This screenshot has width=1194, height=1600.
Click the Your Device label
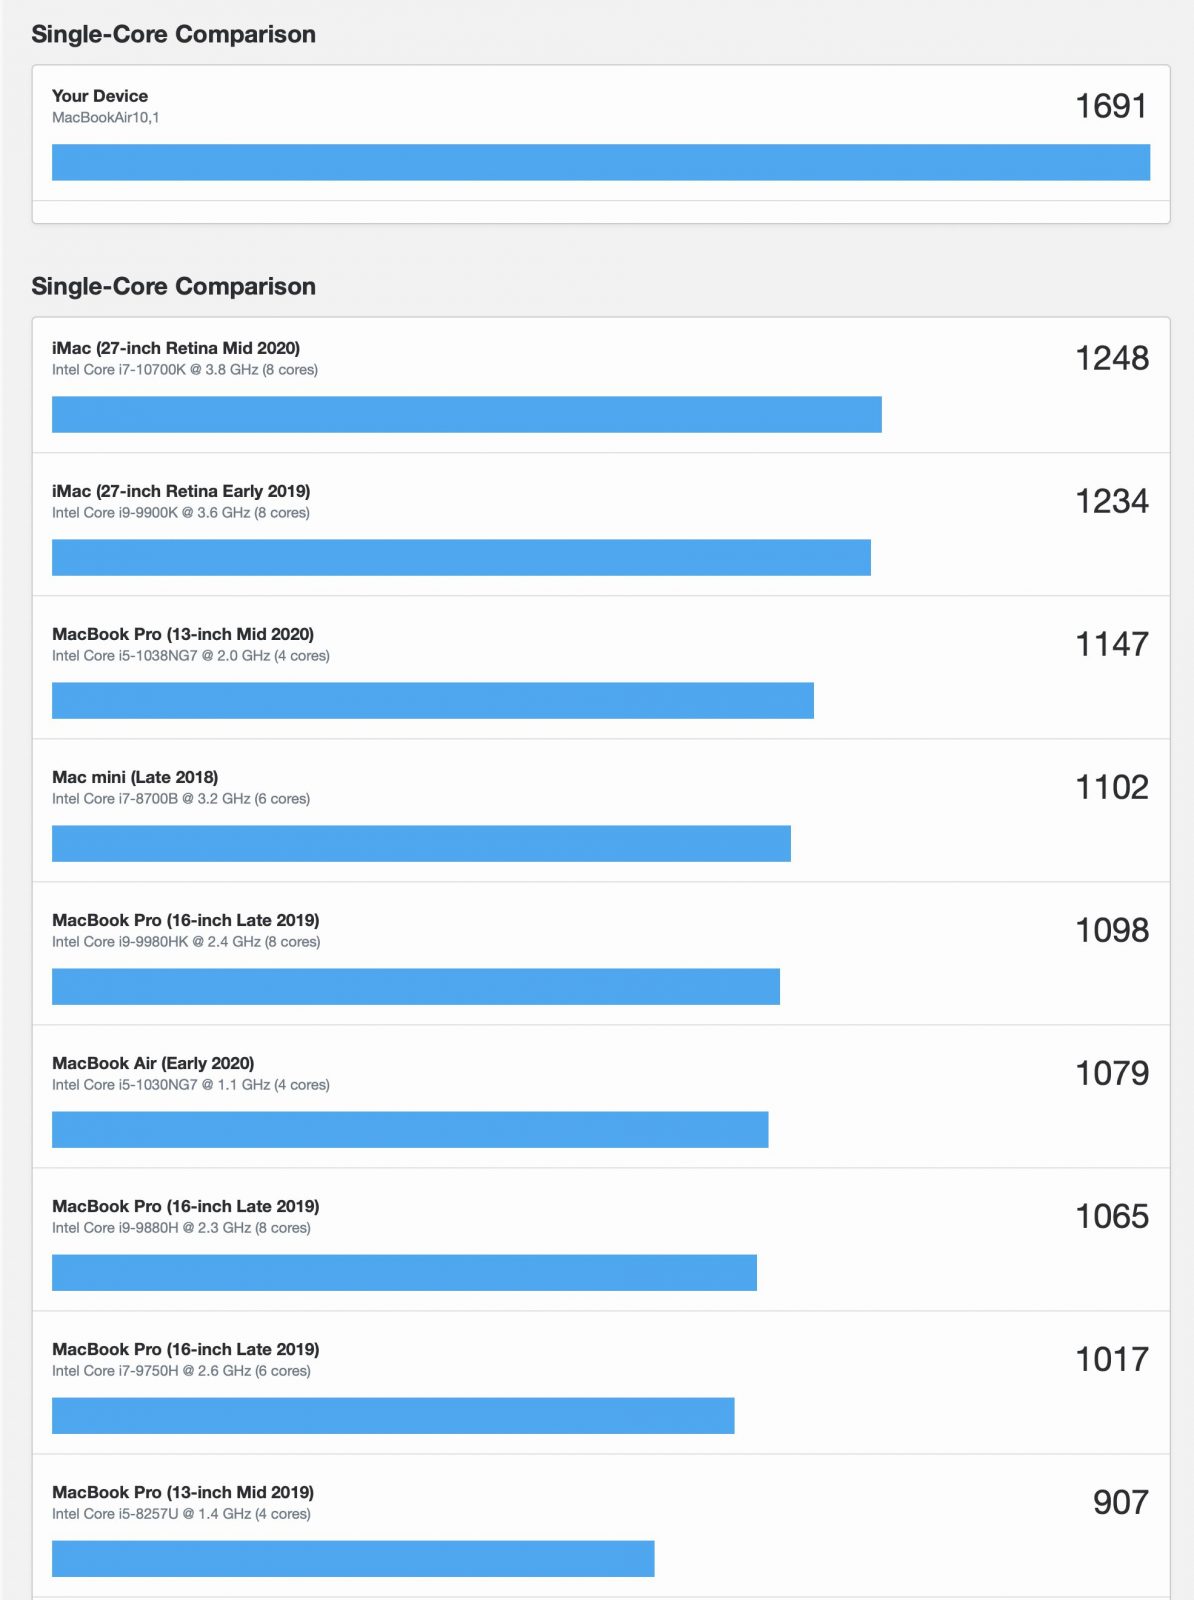[x=100, y=96]
